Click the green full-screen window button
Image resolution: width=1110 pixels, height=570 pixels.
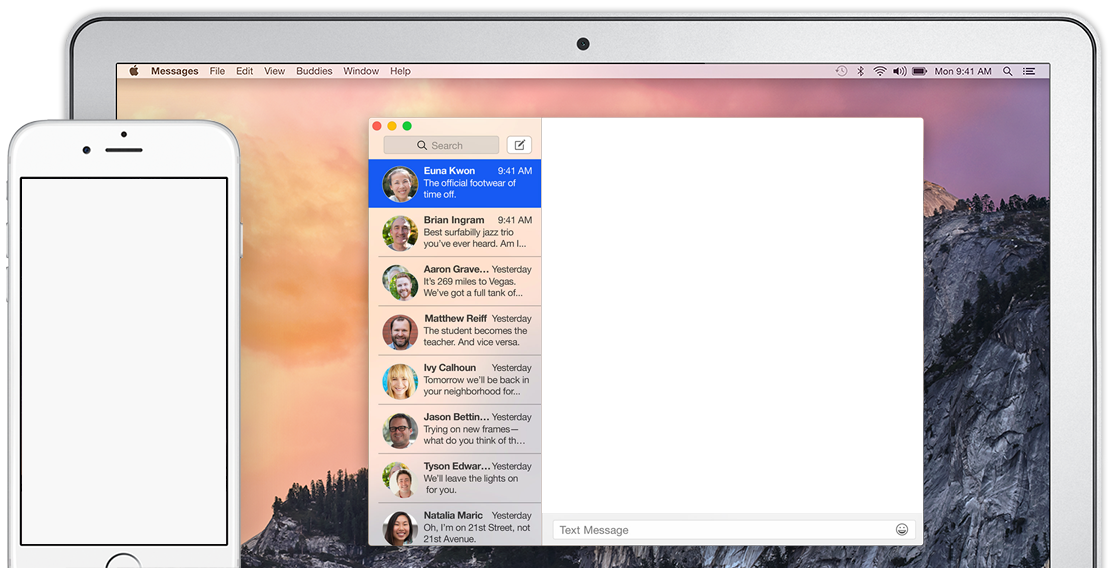pos(407,126)
